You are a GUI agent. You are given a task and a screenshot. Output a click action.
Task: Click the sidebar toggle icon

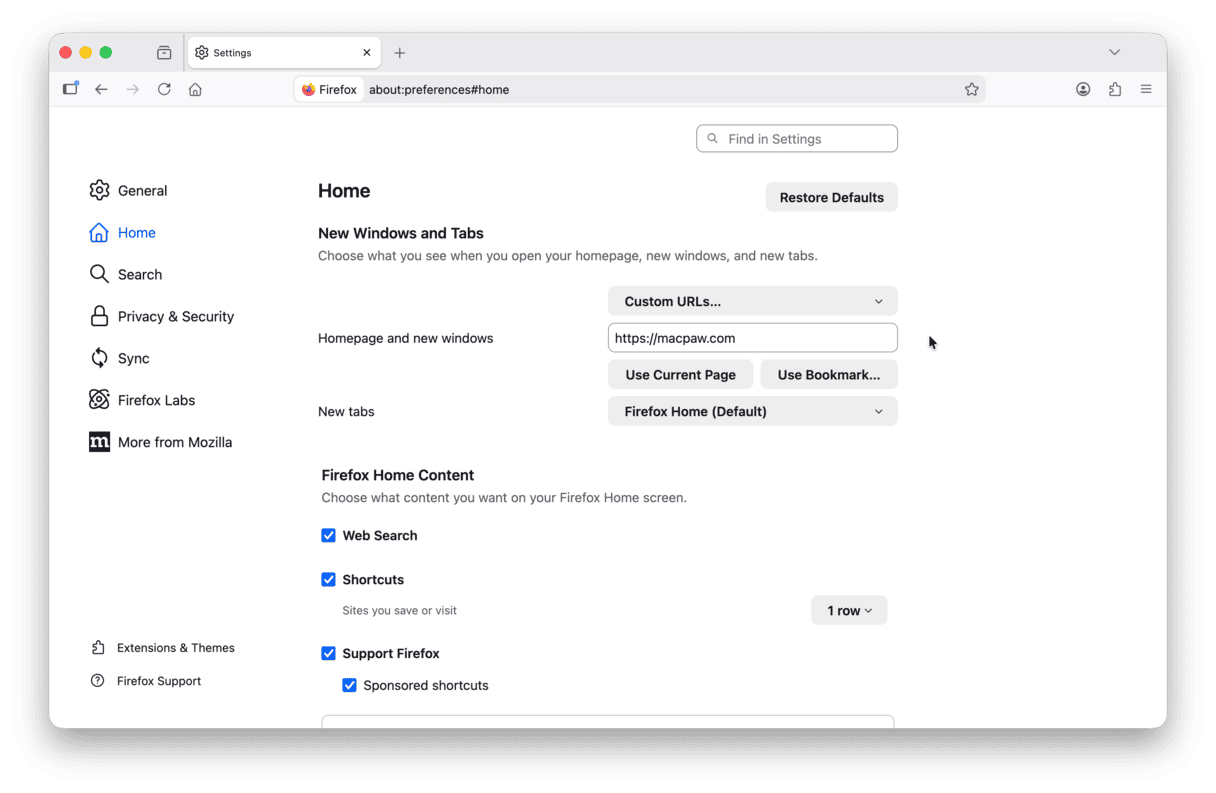click(x=70, y=89)
